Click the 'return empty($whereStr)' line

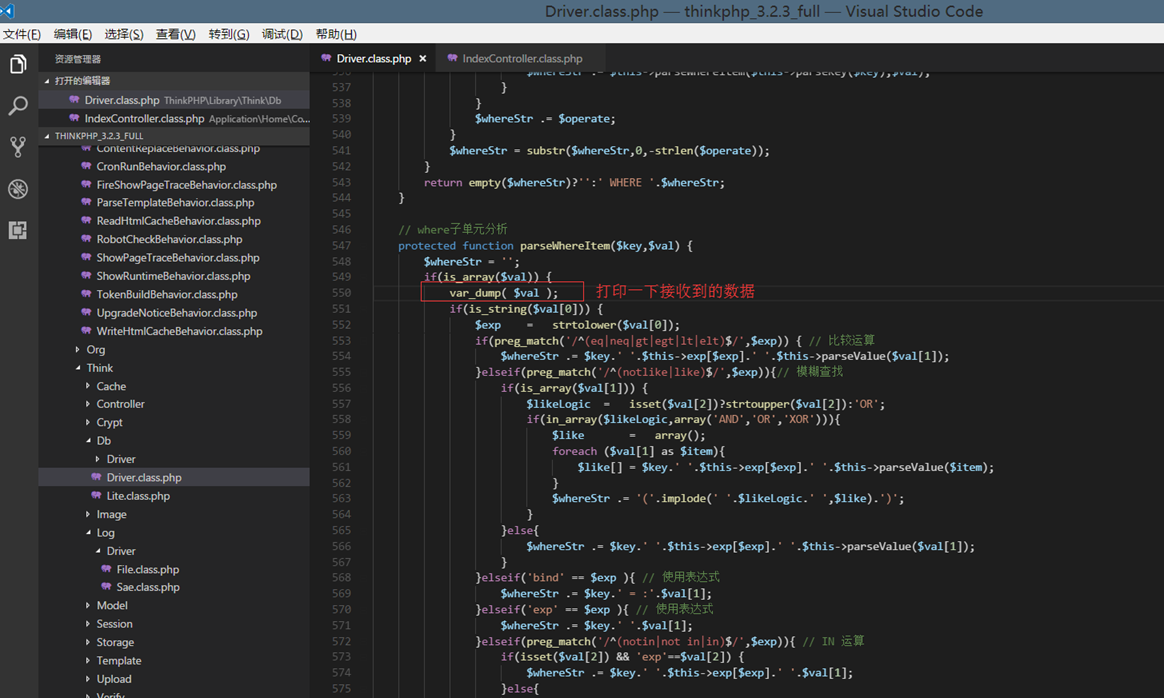pyautogui.click(x=574, y=183)
